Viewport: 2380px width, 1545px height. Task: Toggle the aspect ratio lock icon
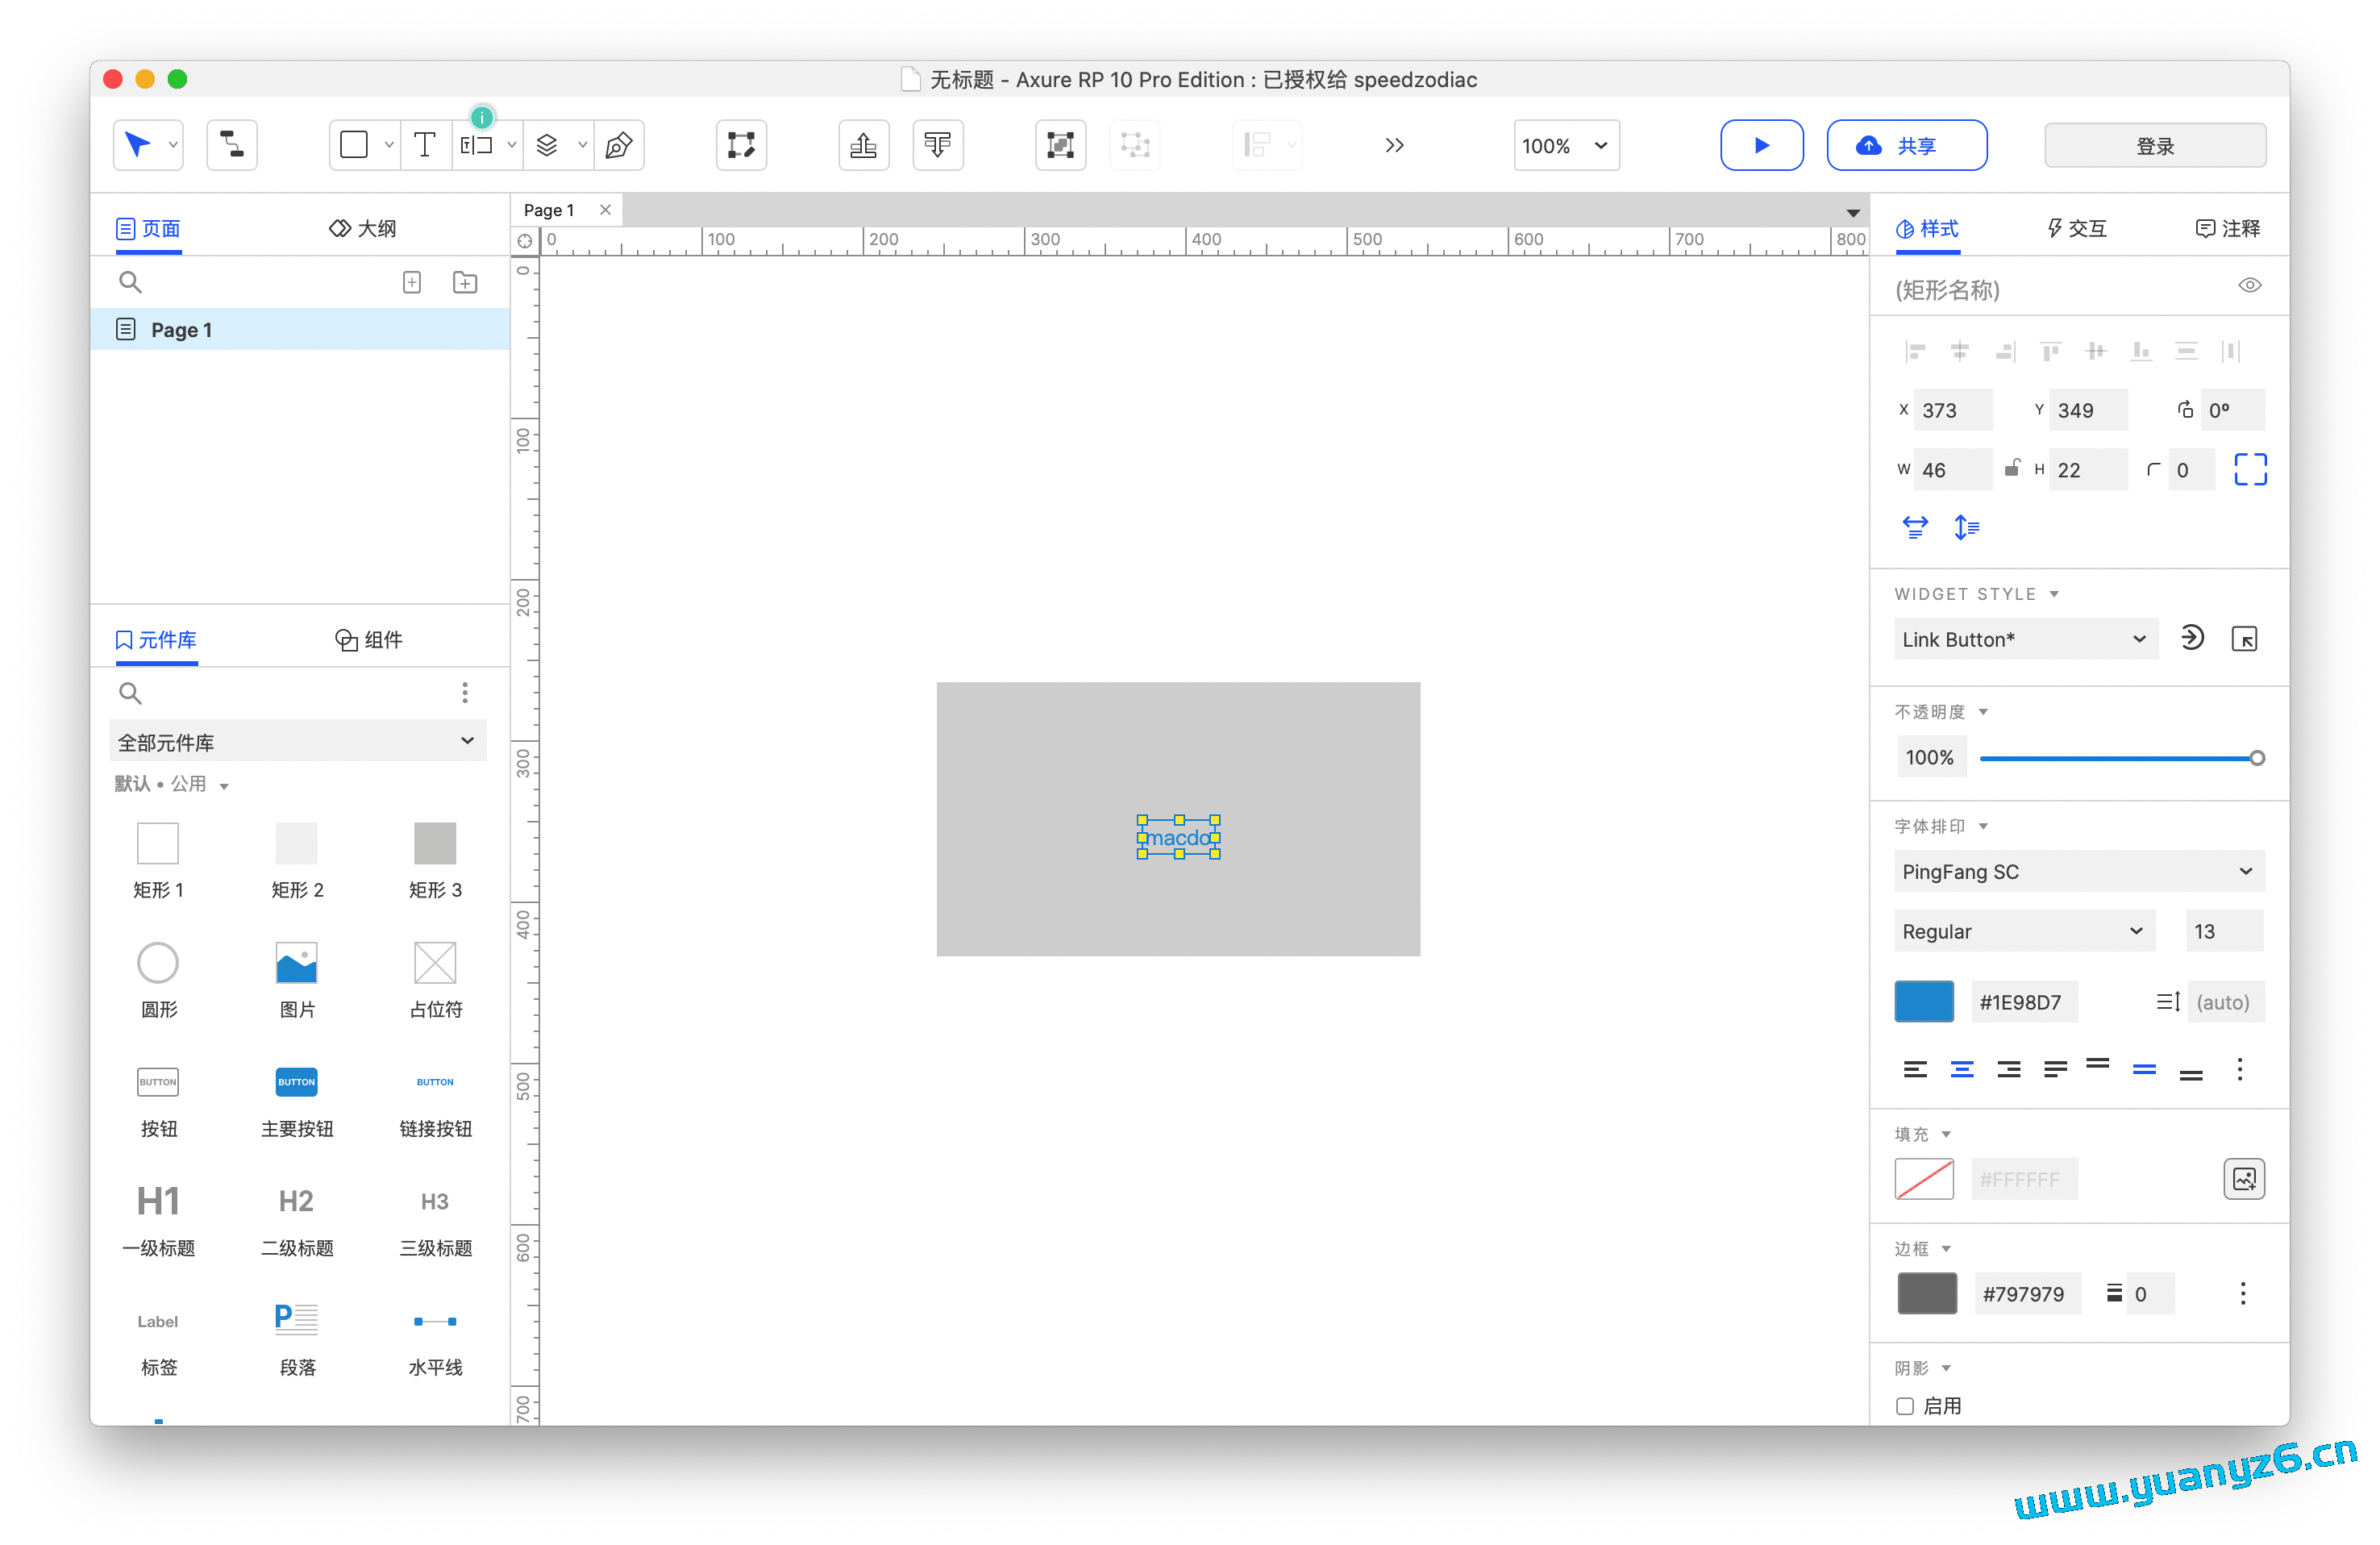tap(2012, 468)
